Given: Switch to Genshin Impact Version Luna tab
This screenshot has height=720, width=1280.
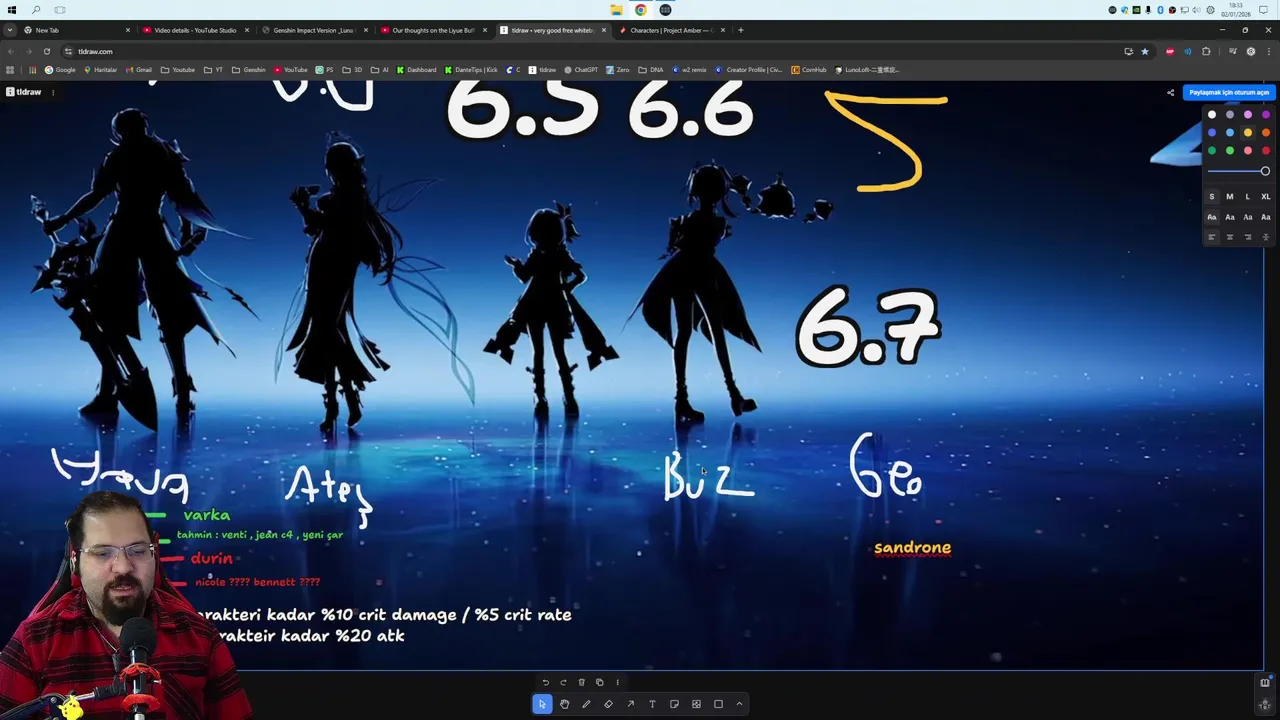Looking at the screenshot, I should (x=314, y=30).
